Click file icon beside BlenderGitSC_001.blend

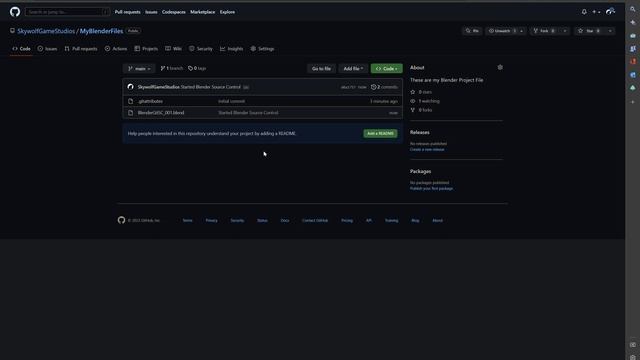131,113
